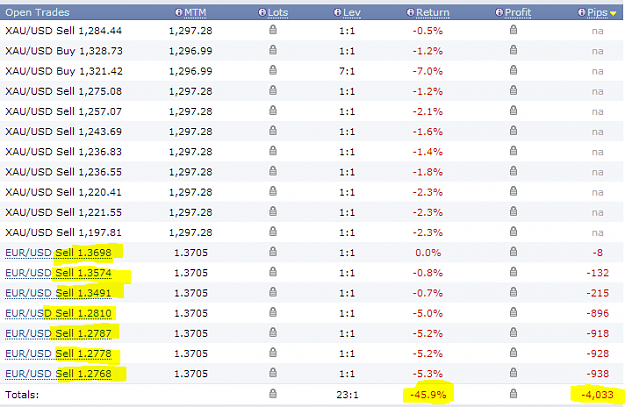Click the -7.0% return value
Screen dimensions: 625x407
click(428, 71)
